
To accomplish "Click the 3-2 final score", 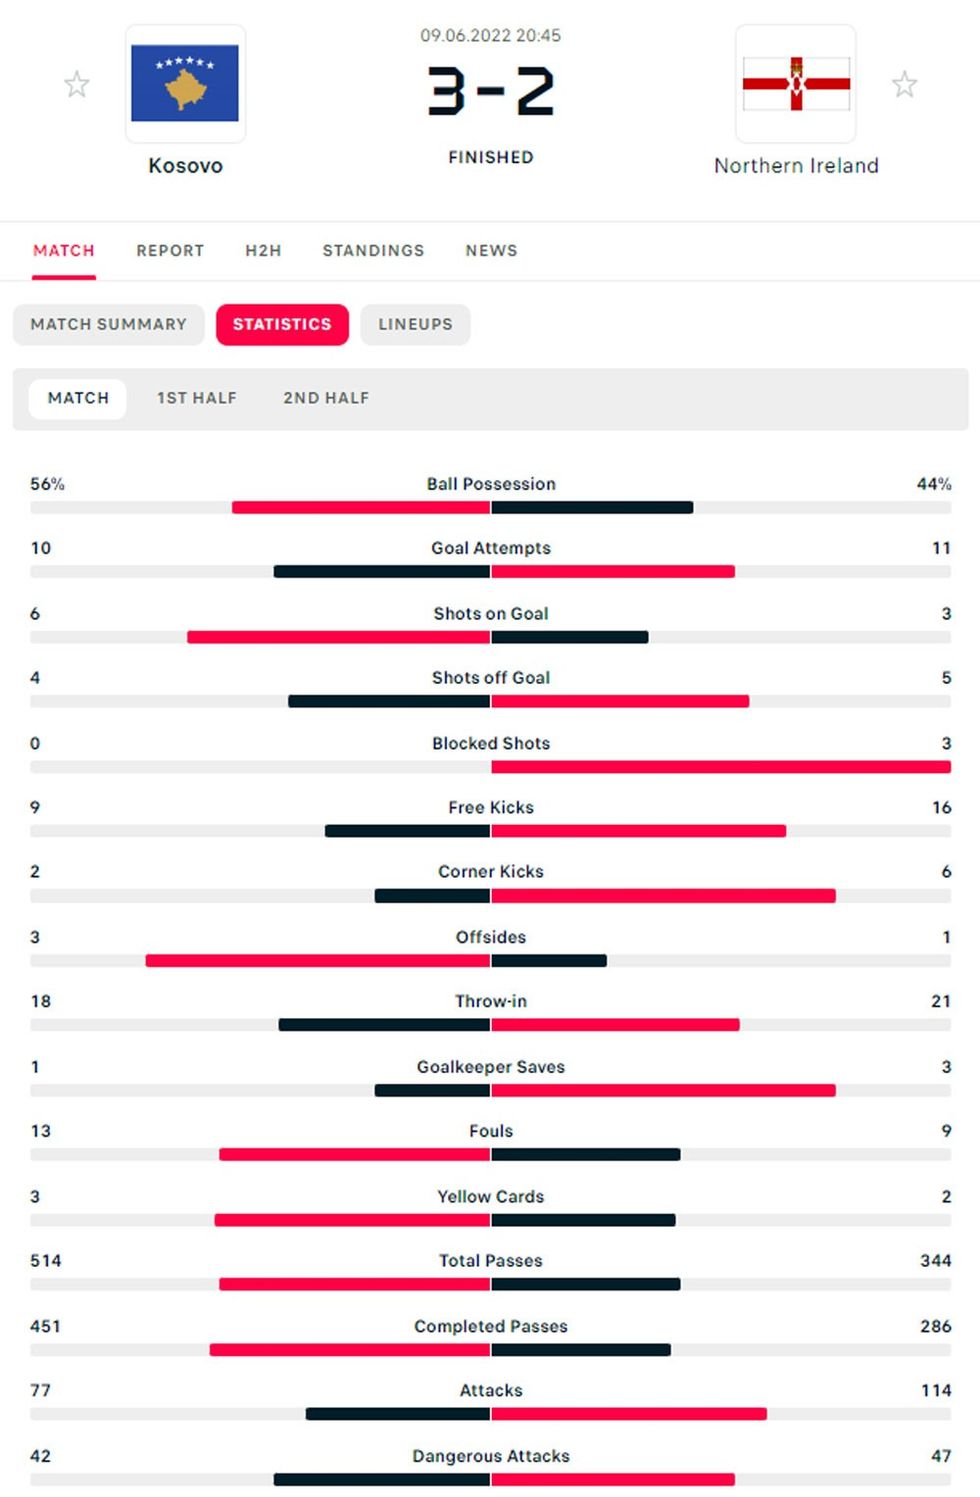I will pyautogui.click(x=490, y=92).
